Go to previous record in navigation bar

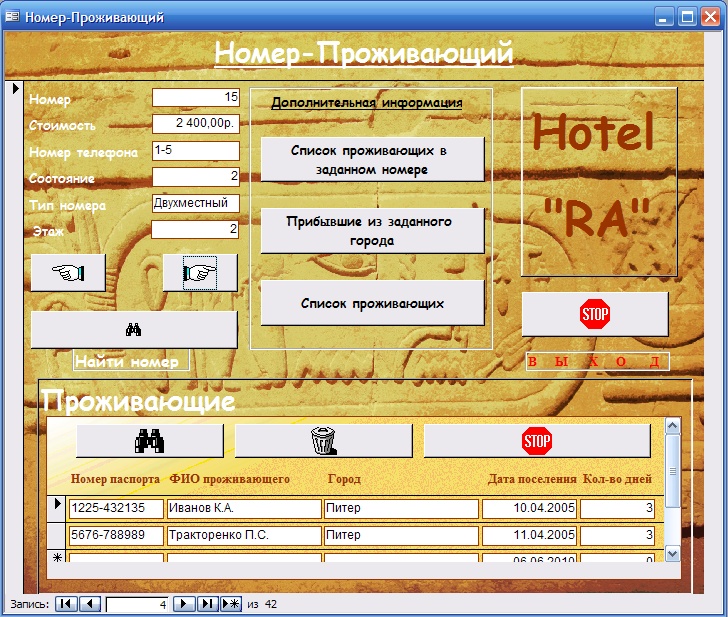click(90, 604)
